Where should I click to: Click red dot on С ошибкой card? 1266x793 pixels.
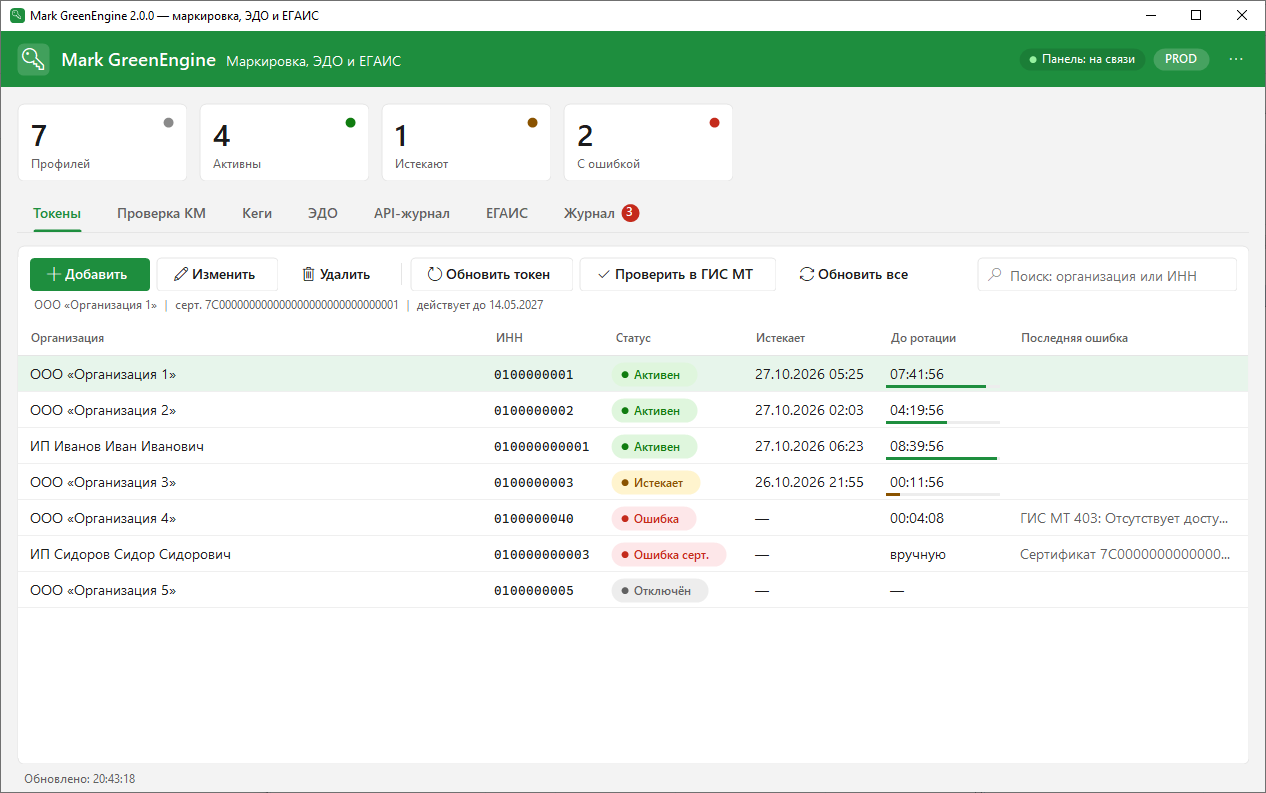coord(714,123)
